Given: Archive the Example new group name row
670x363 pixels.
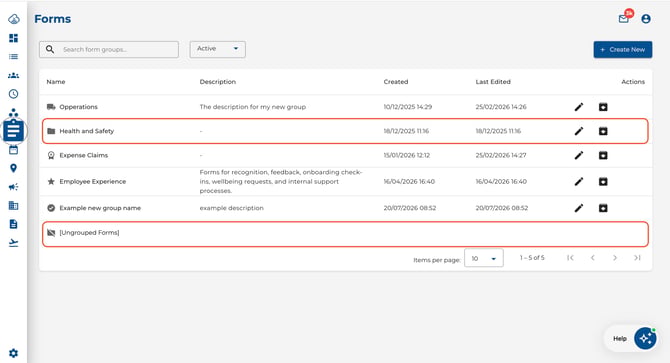Looking at the screenshot, I should tap(603, 208).
